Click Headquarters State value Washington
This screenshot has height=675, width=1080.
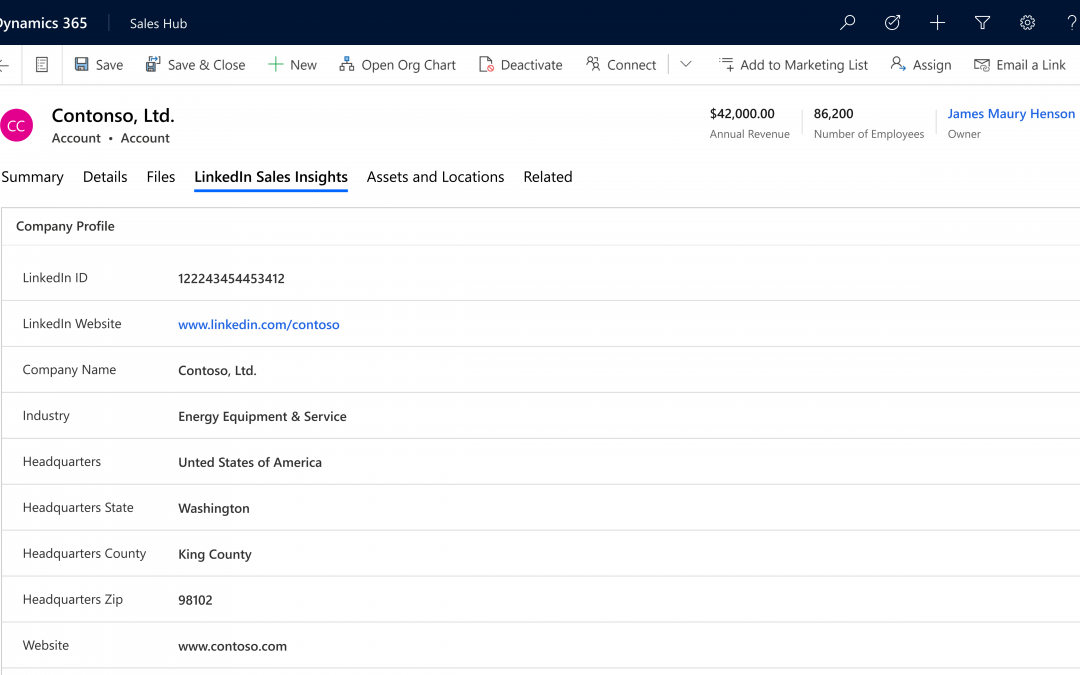coord(214,508)
